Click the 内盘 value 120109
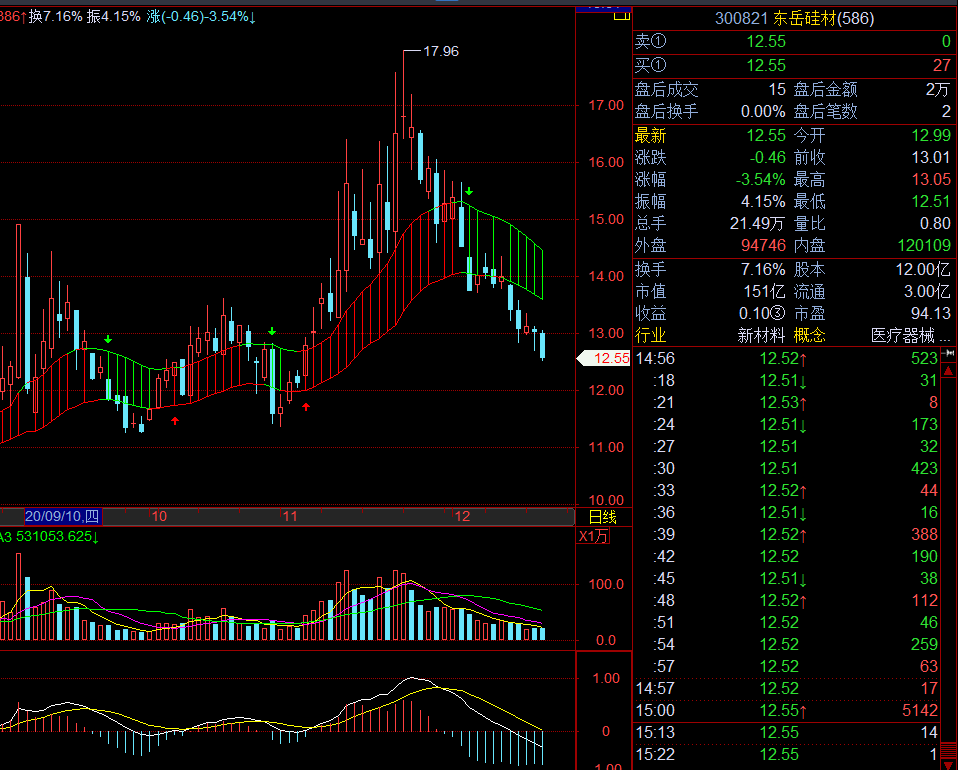Image resolution: width=958 pixels, height=770 pixels. 924,245
